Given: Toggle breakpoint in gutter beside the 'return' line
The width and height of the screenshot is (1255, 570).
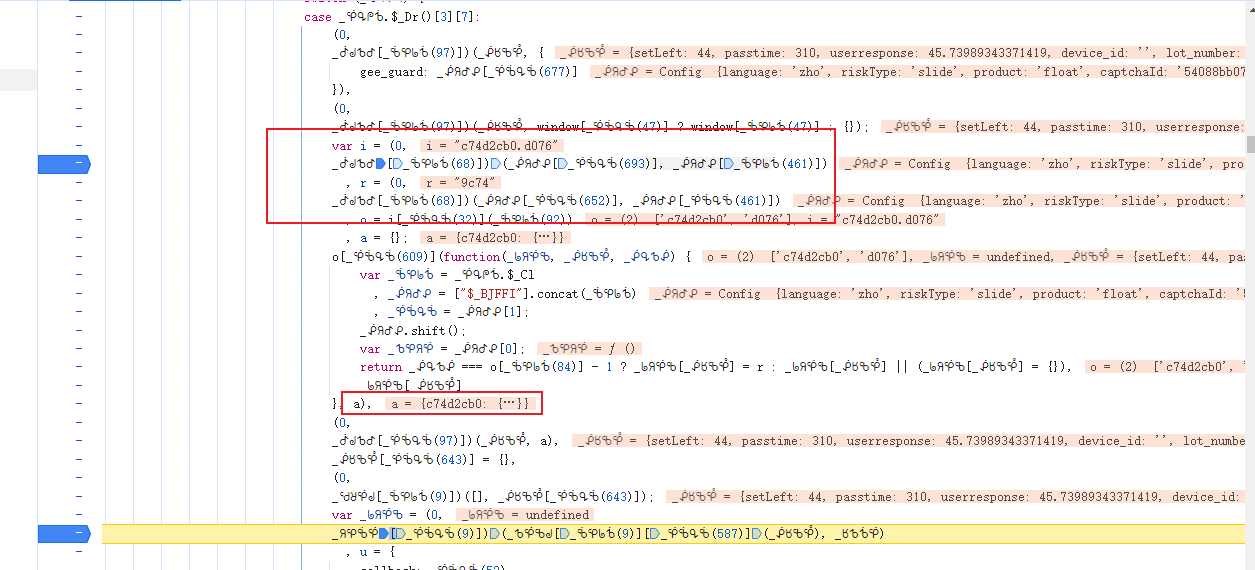Looking at the screenshot, I should (78, 367).
